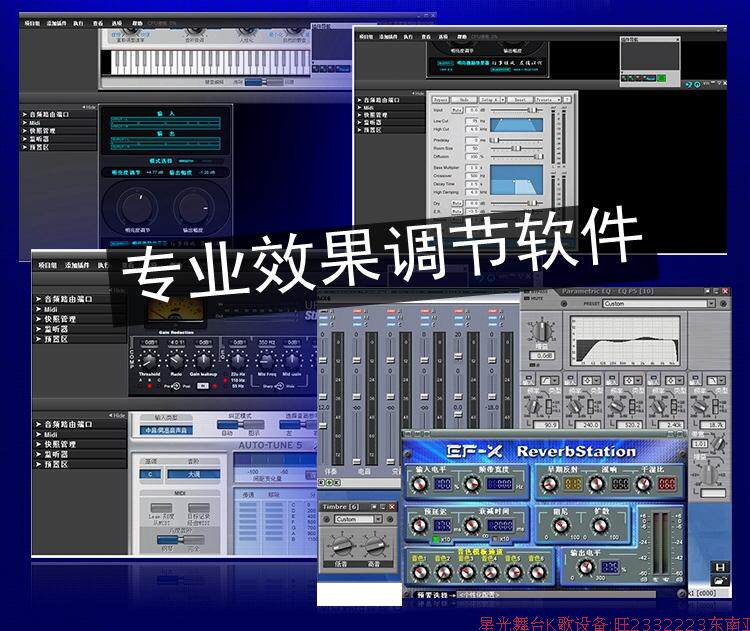Image resolution: width=750 pixels, height=631 pixels.
Task: Click the Parametric EQ frequency response graph
Action: click(x=625, y=340)
